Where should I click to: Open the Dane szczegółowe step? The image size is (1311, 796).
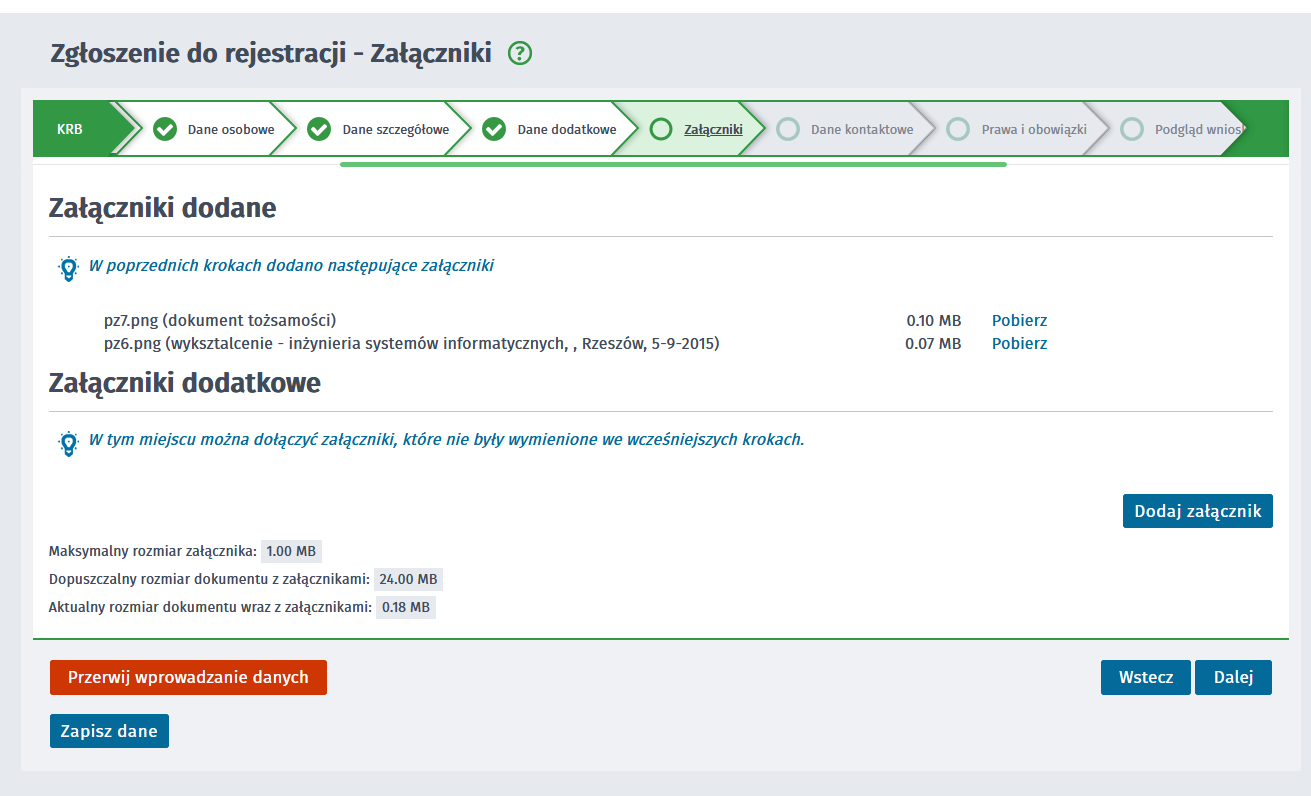396,129
